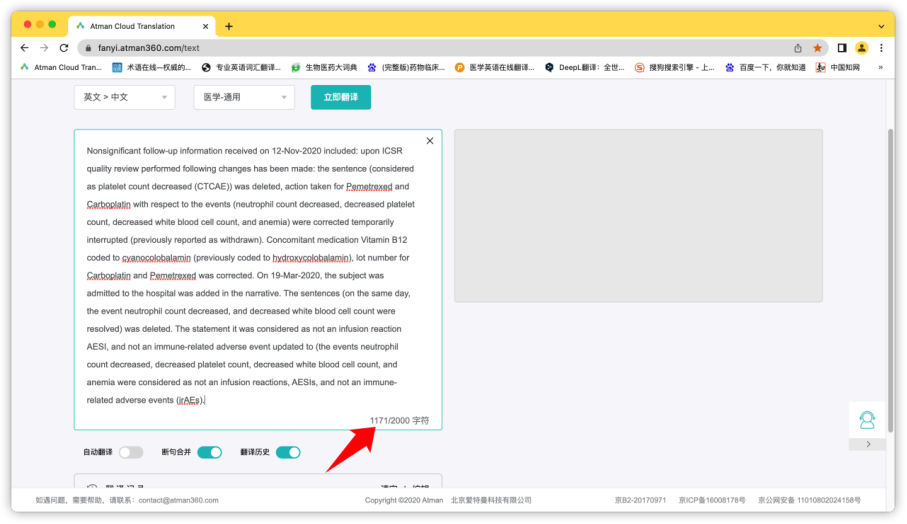This screenshot has height=524, width=907.
Task: Select the Atman Cloud Translation tab
Action: tap(142, 26)
